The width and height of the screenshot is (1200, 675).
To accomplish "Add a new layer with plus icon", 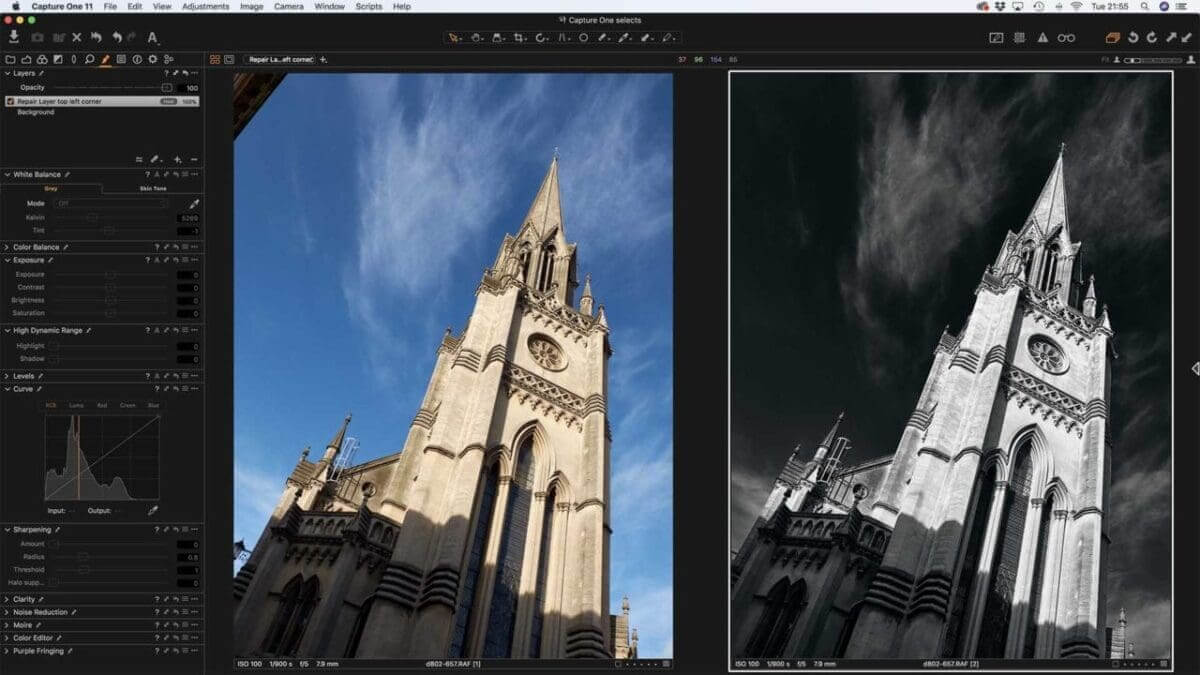I will (177, 159).
